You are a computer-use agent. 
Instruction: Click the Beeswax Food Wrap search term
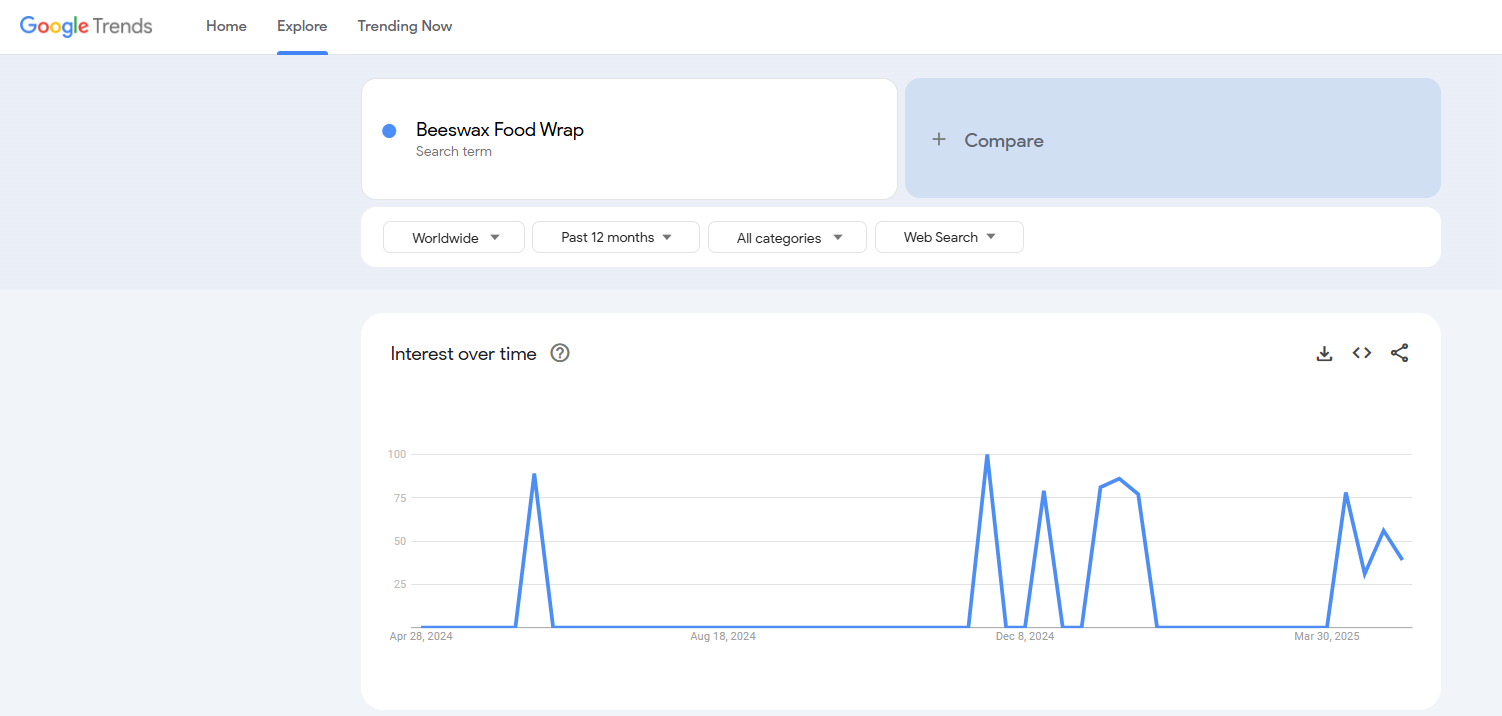(x=500, y=129)
